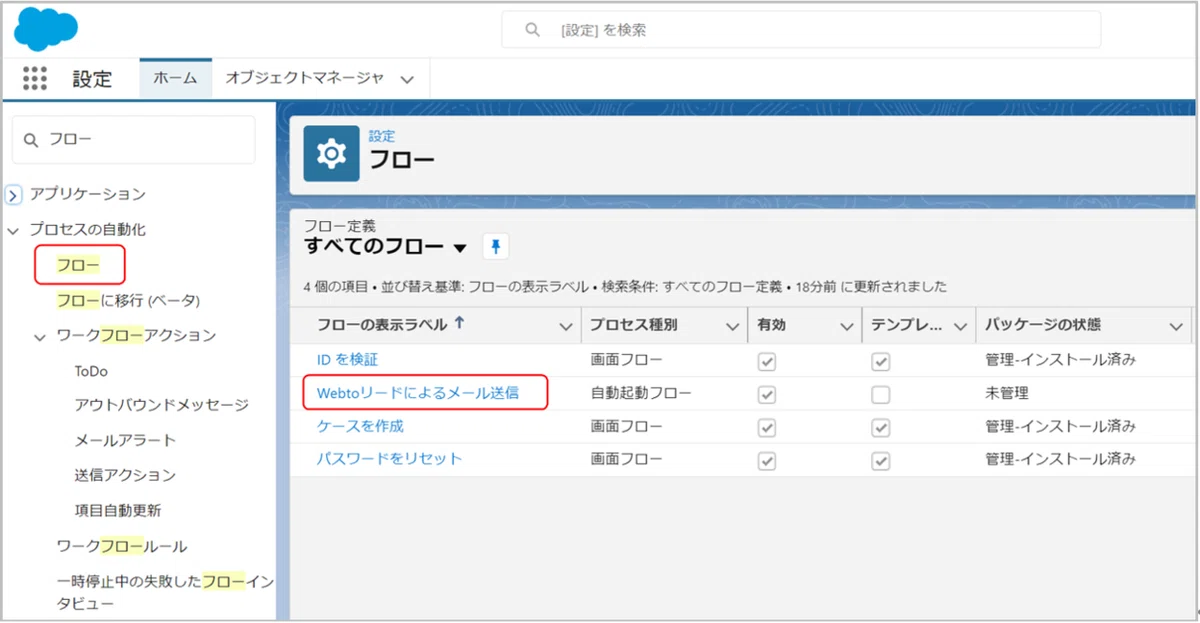The width and height of the screenshot is (1200, 623).
Task: Click the Salesforce cloud logo
Action: [46, 28]
